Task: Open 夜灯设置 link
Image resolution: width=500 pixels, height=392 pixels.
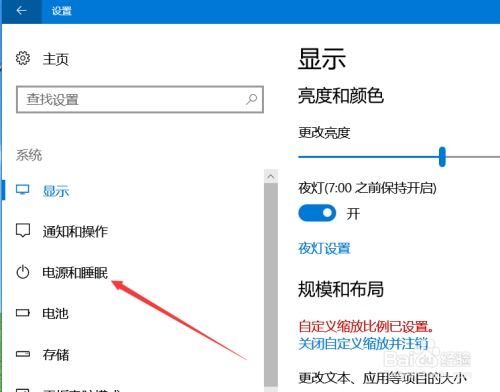Action: click(x=324, y=248)
